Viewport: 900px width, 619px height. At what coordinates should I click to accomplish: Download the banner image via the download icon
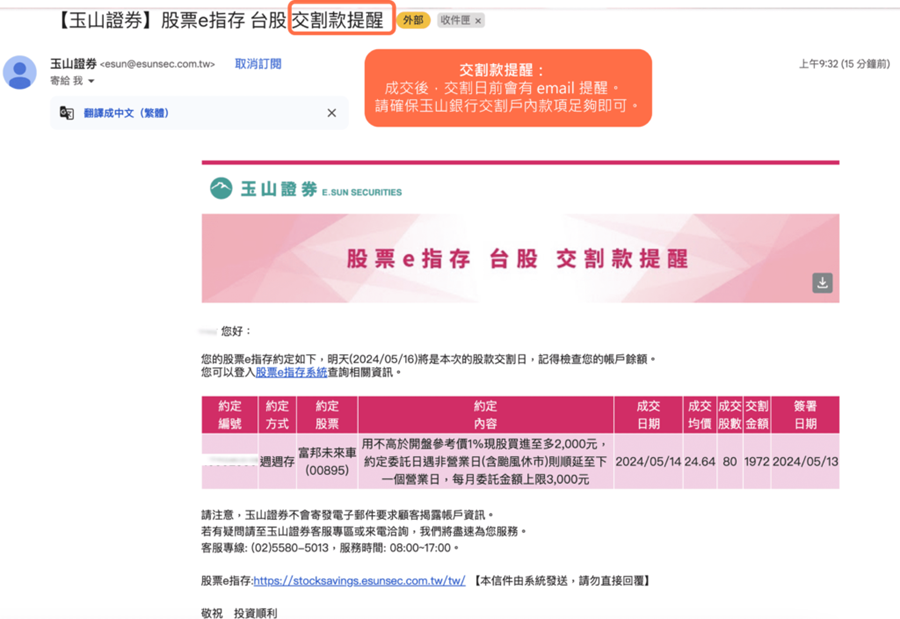tap(822, 283)
